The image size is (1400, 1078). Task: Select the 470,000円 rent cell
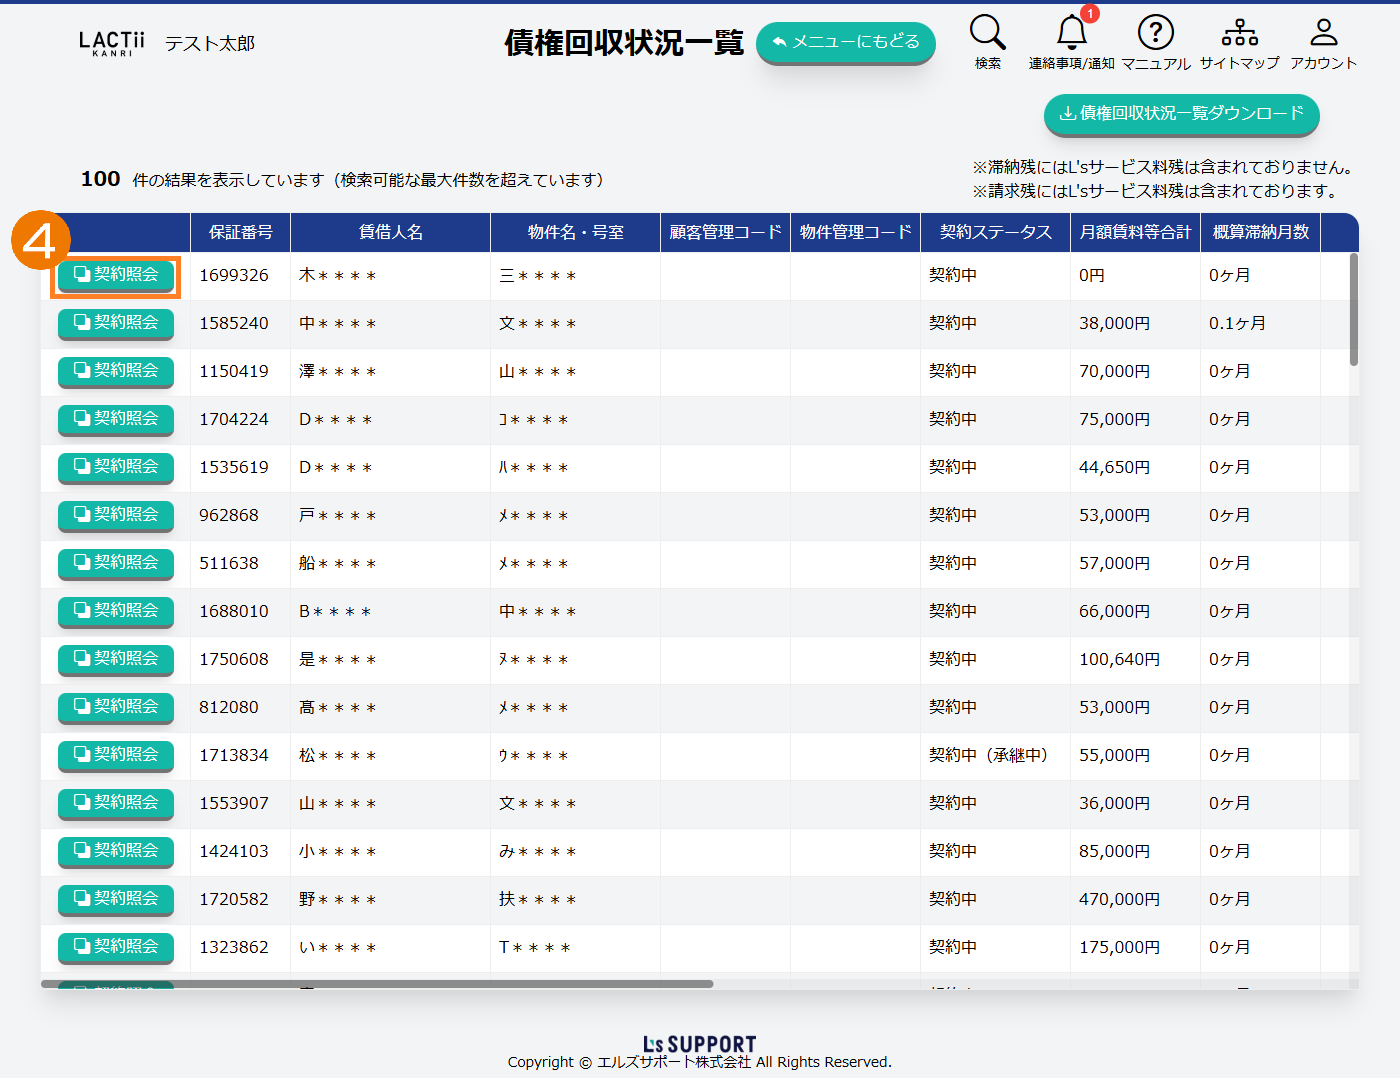click(x=1119, y=899)
